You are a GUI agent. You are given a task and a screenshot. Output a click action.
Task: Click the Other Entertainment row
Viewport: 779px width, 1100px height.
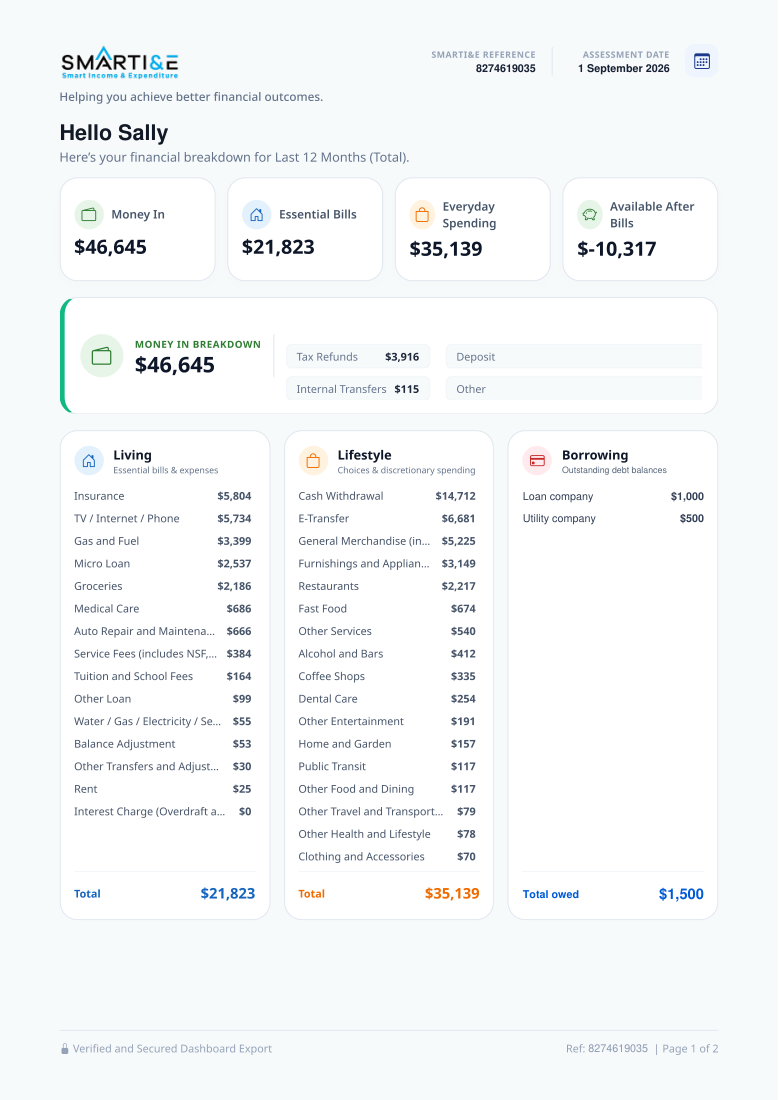[x=387, y=721]
